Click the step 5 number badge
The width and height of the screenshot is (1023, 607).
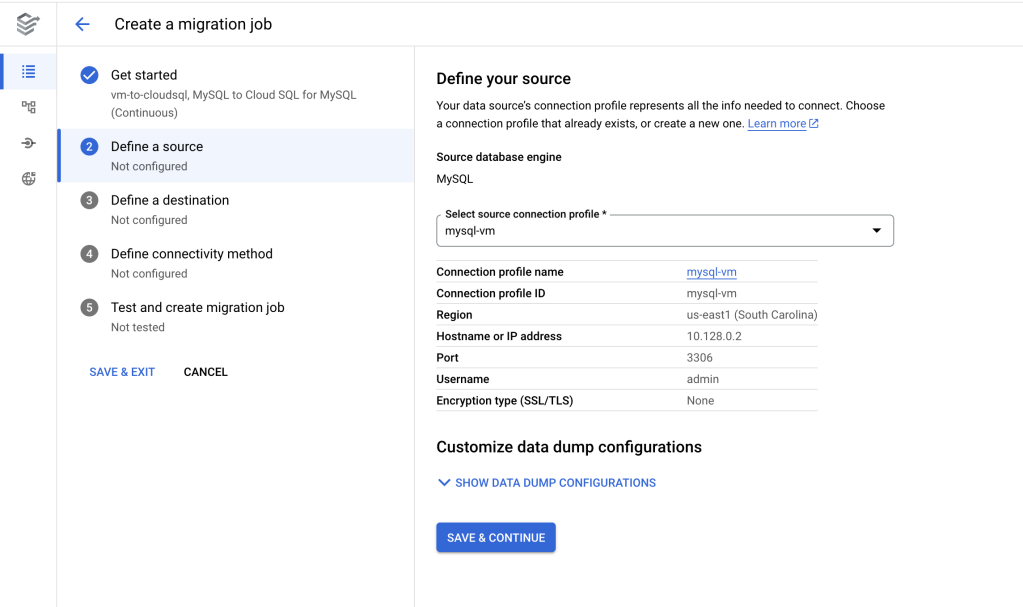[89, 307]
